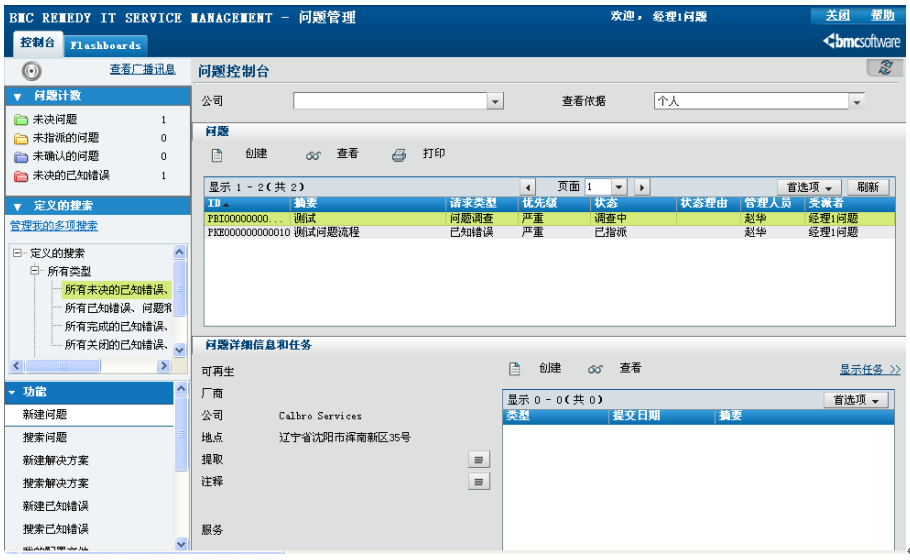Click the 创建 document icon in tasks section

click(x=514, y=369)
